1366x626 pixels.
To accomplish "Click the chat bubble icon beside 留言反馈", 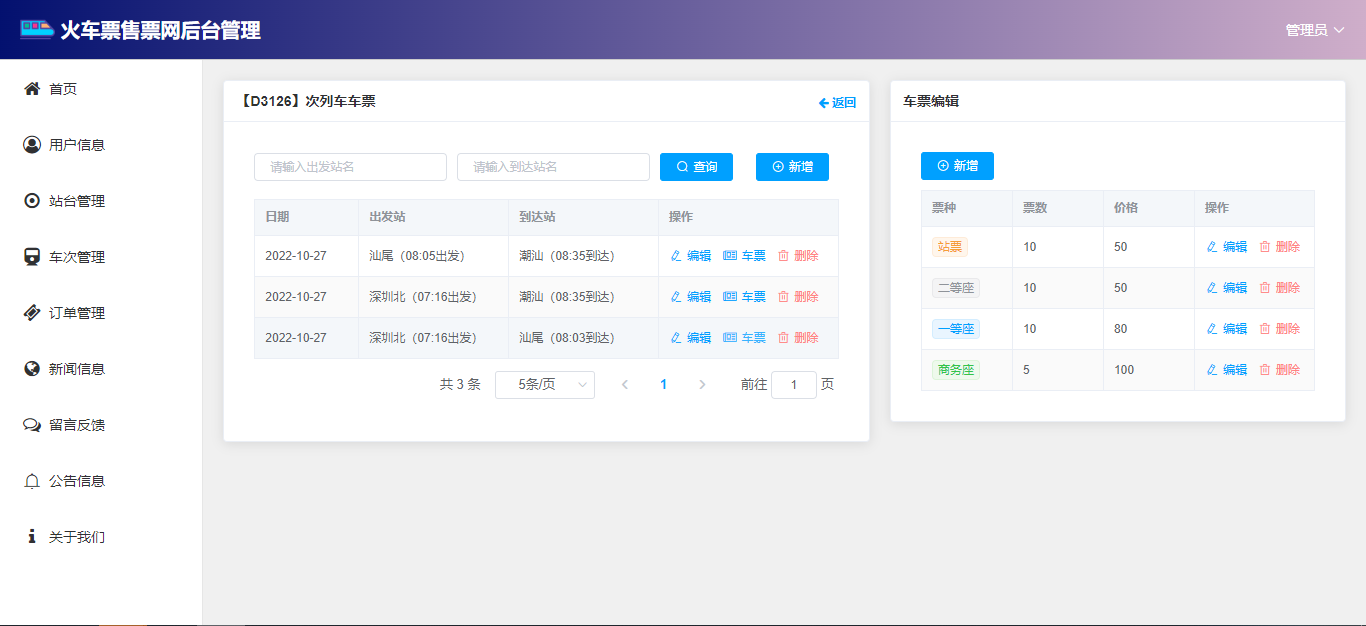I will 32,425.
